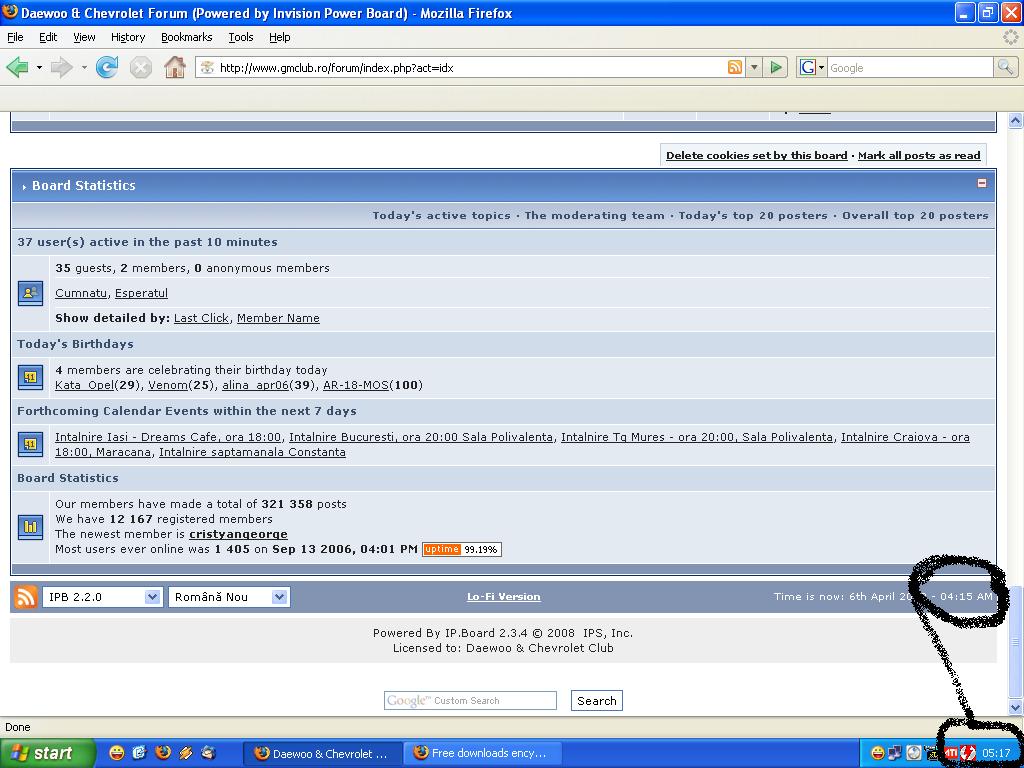
Task: Open the History menu
Action: point(128,37)
